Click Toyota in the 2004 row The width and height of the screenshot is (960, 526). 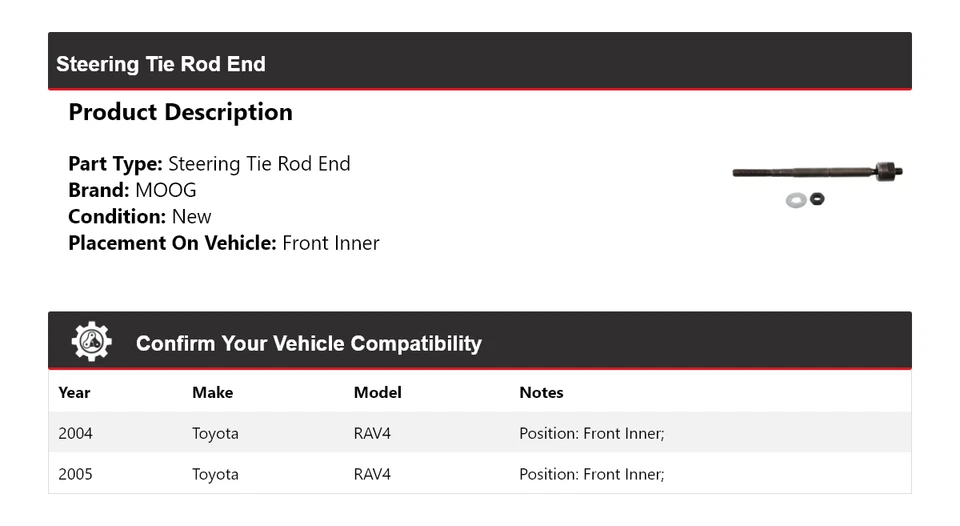click(215, 433)
